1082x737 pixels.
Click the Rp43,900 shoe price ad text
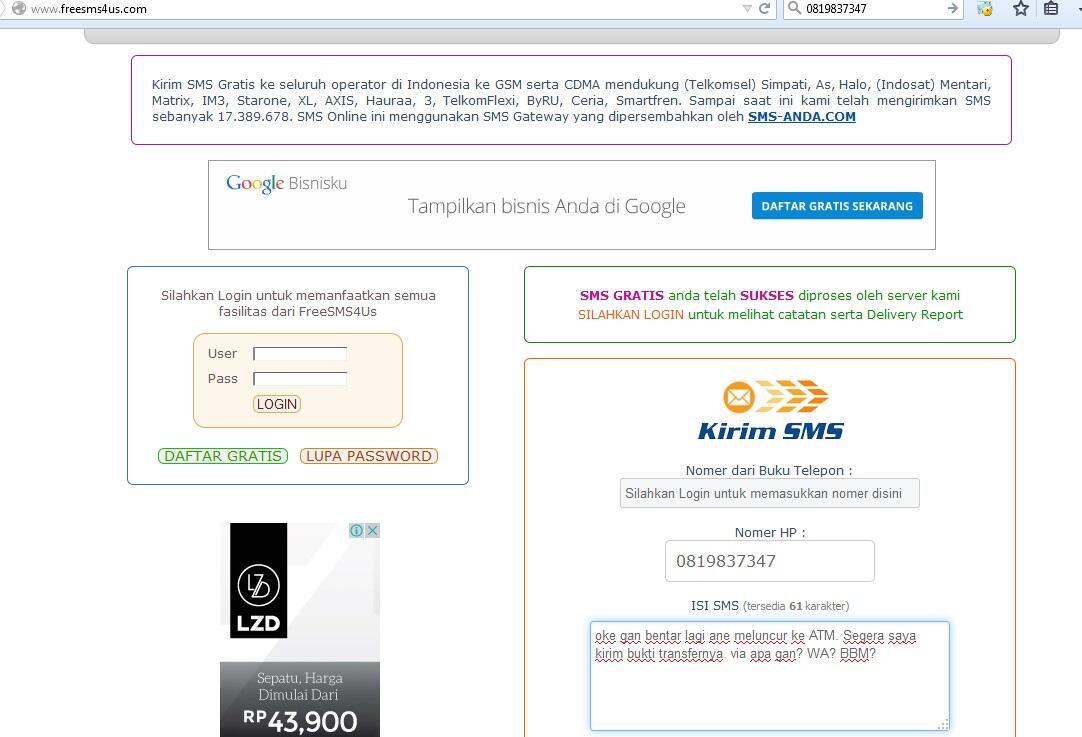tap(300, 720)
